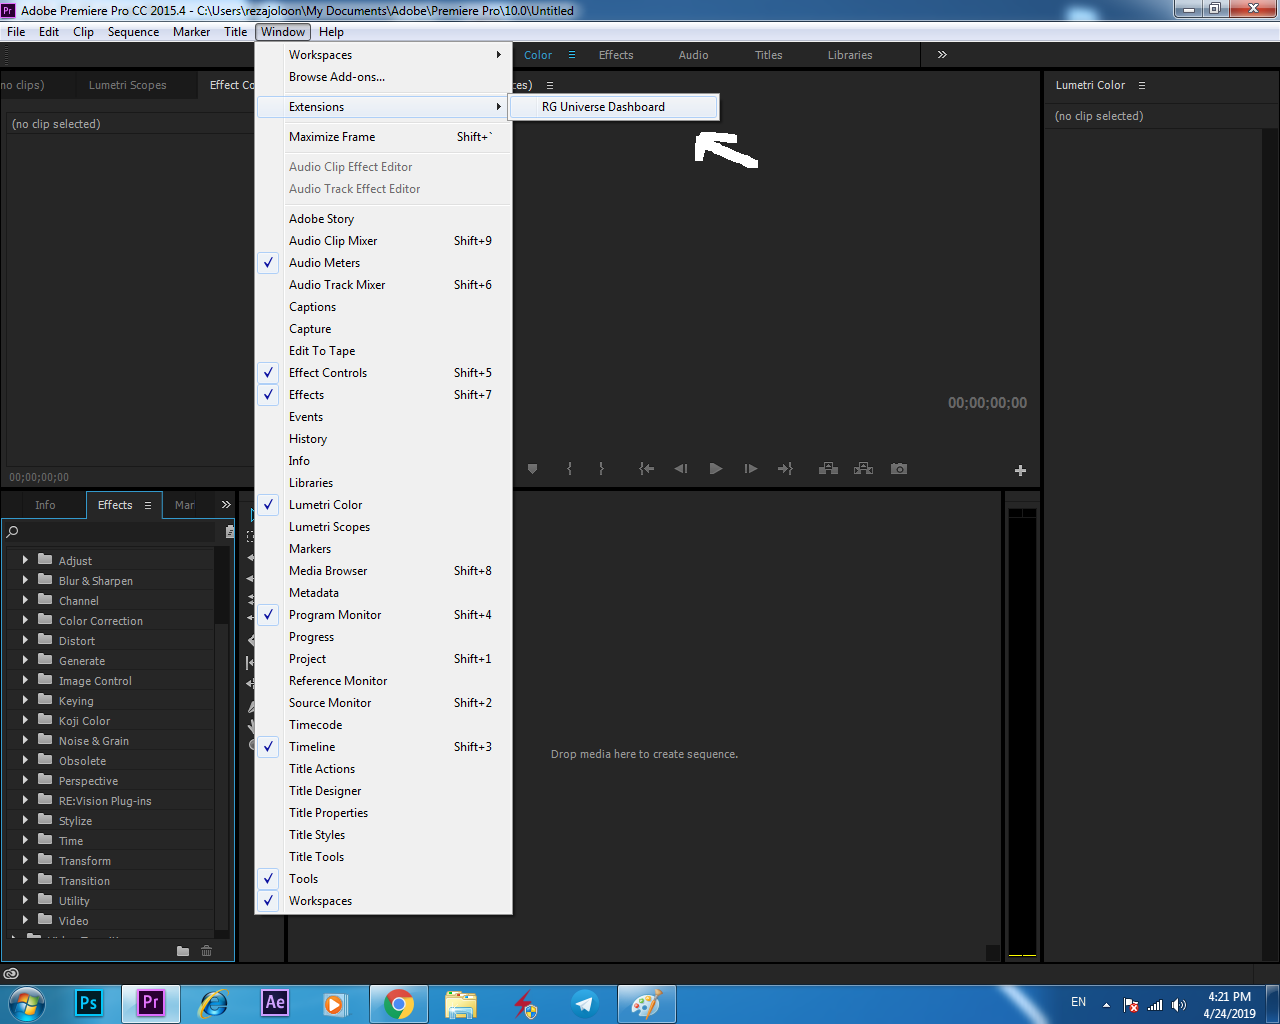Switch to Lumetri Scopes panel tab
1280x1024 pixels.
(x=127, y=85)
